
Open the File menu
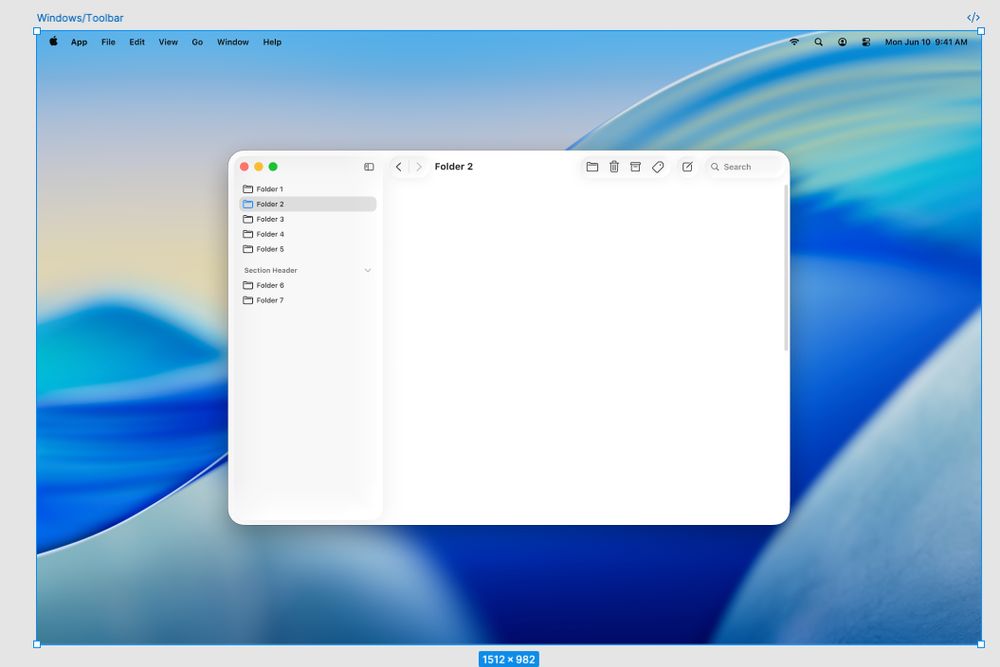coord(108,42)
